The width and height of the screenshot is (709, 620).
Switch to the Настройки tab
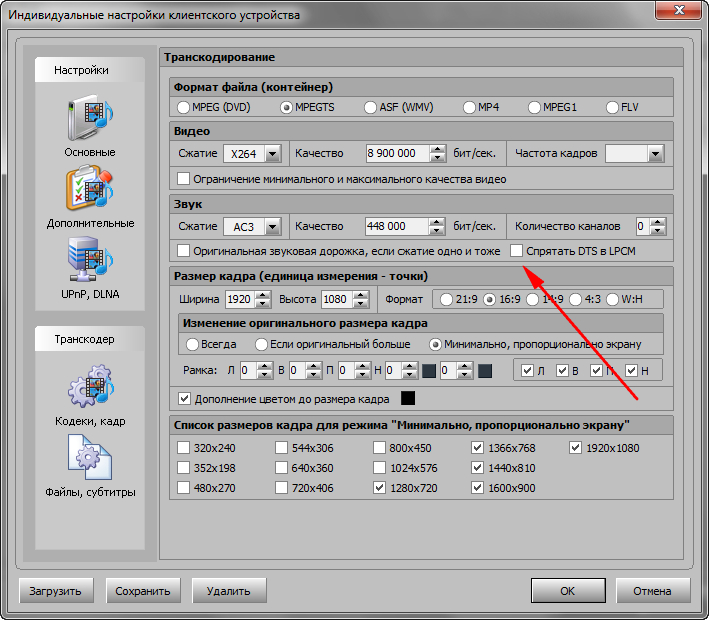[x=82, y=70]
